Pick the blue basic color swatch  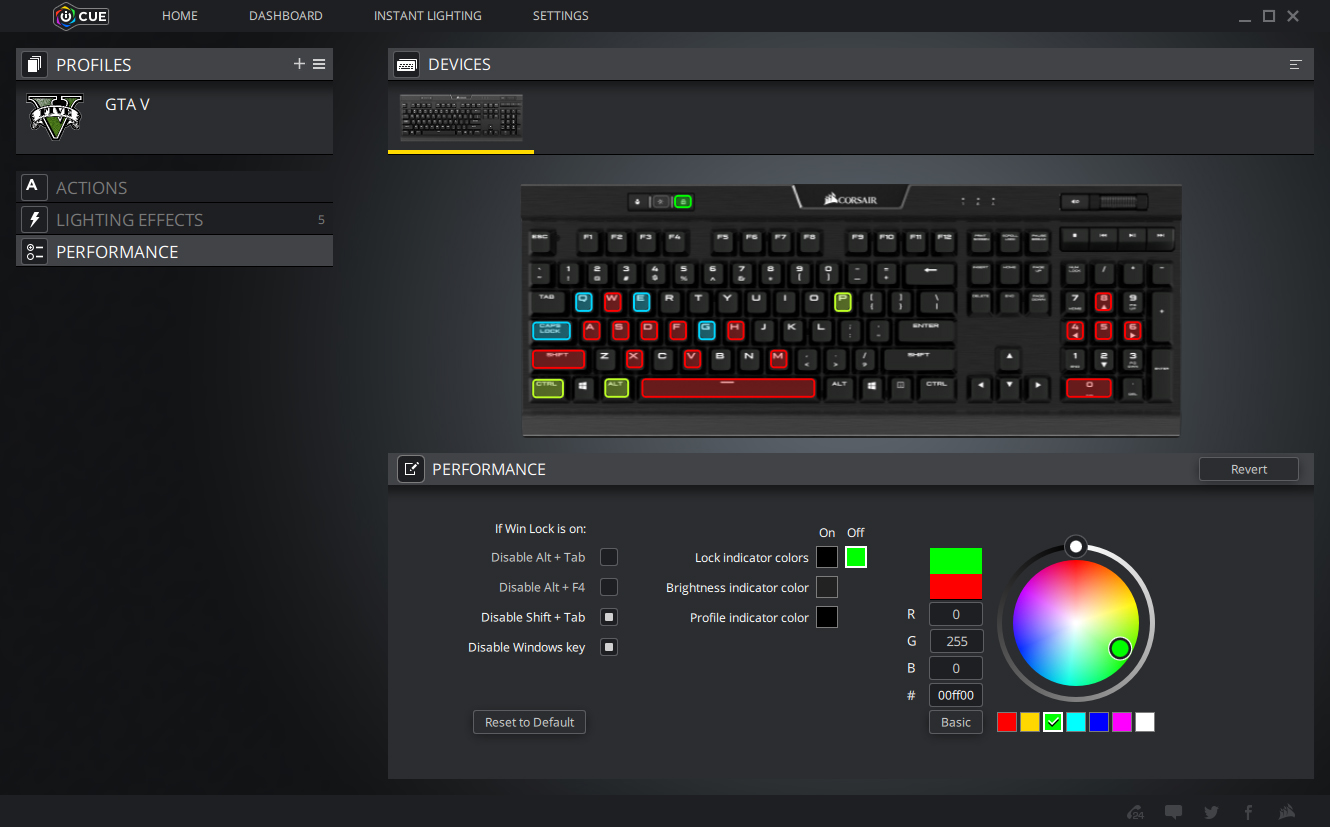click(x=1099, y=722)
